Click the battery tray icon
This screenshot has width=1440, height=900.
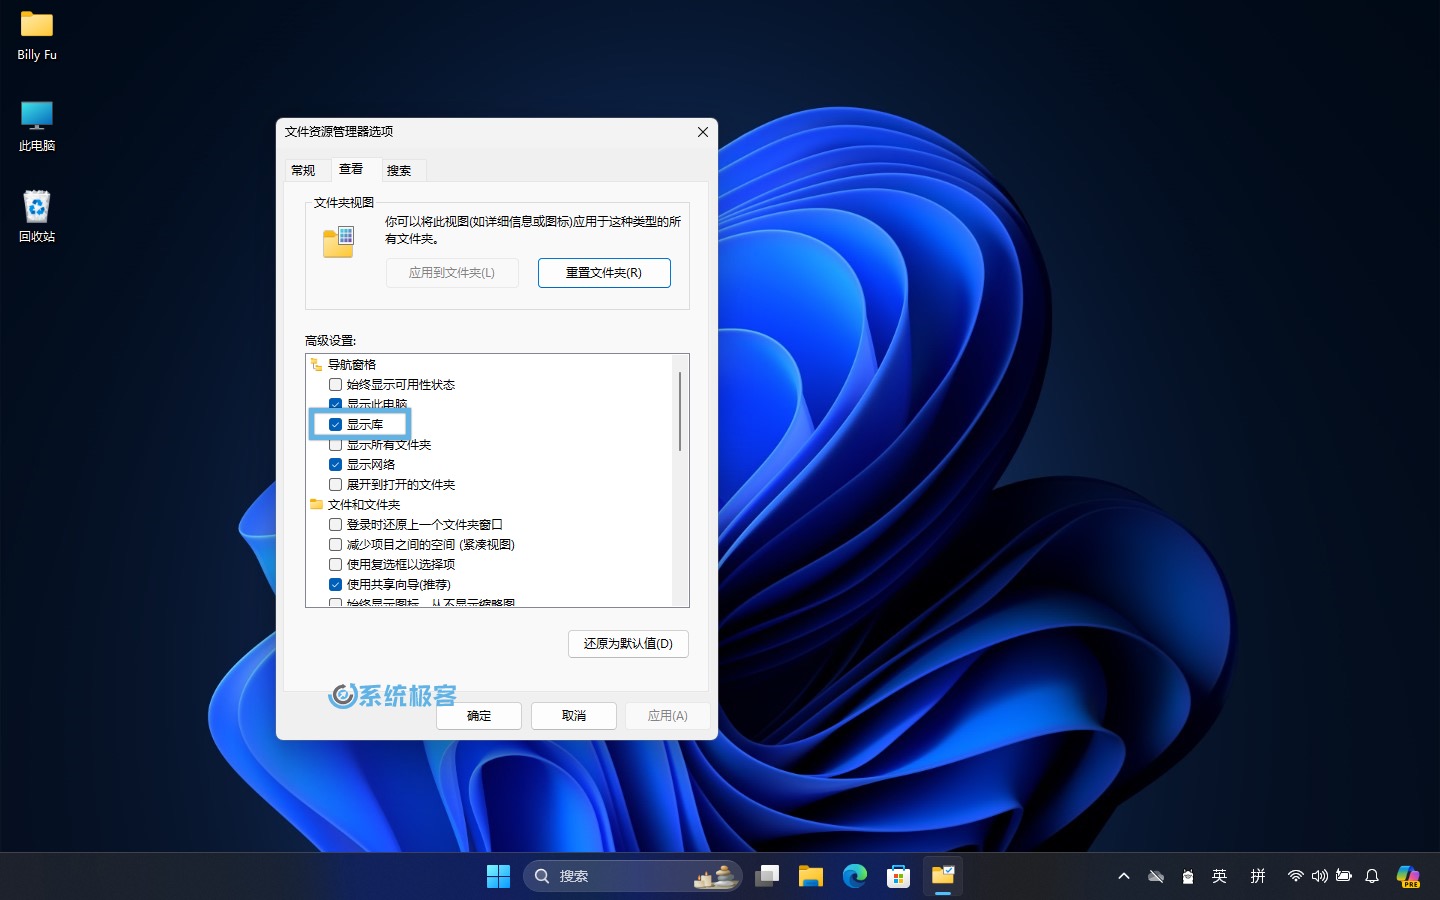coord(1344,876)
